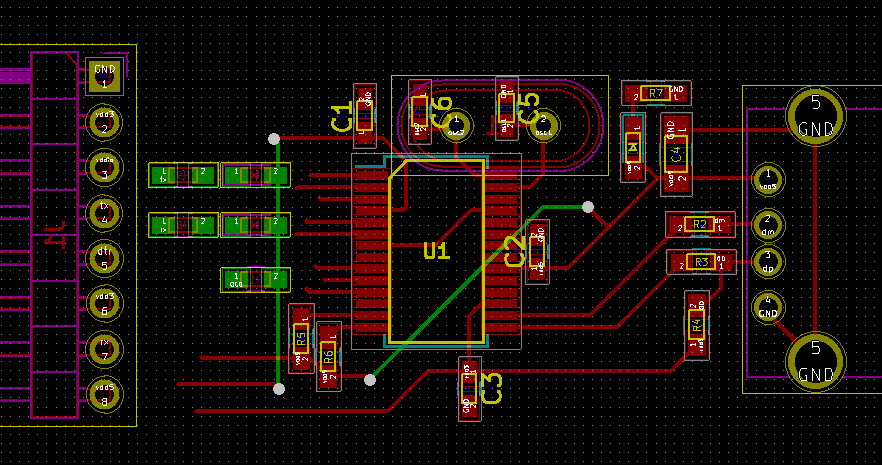Click resistor R7 footprint
This screenshot has height=465, width=882.
coord(656,94)
